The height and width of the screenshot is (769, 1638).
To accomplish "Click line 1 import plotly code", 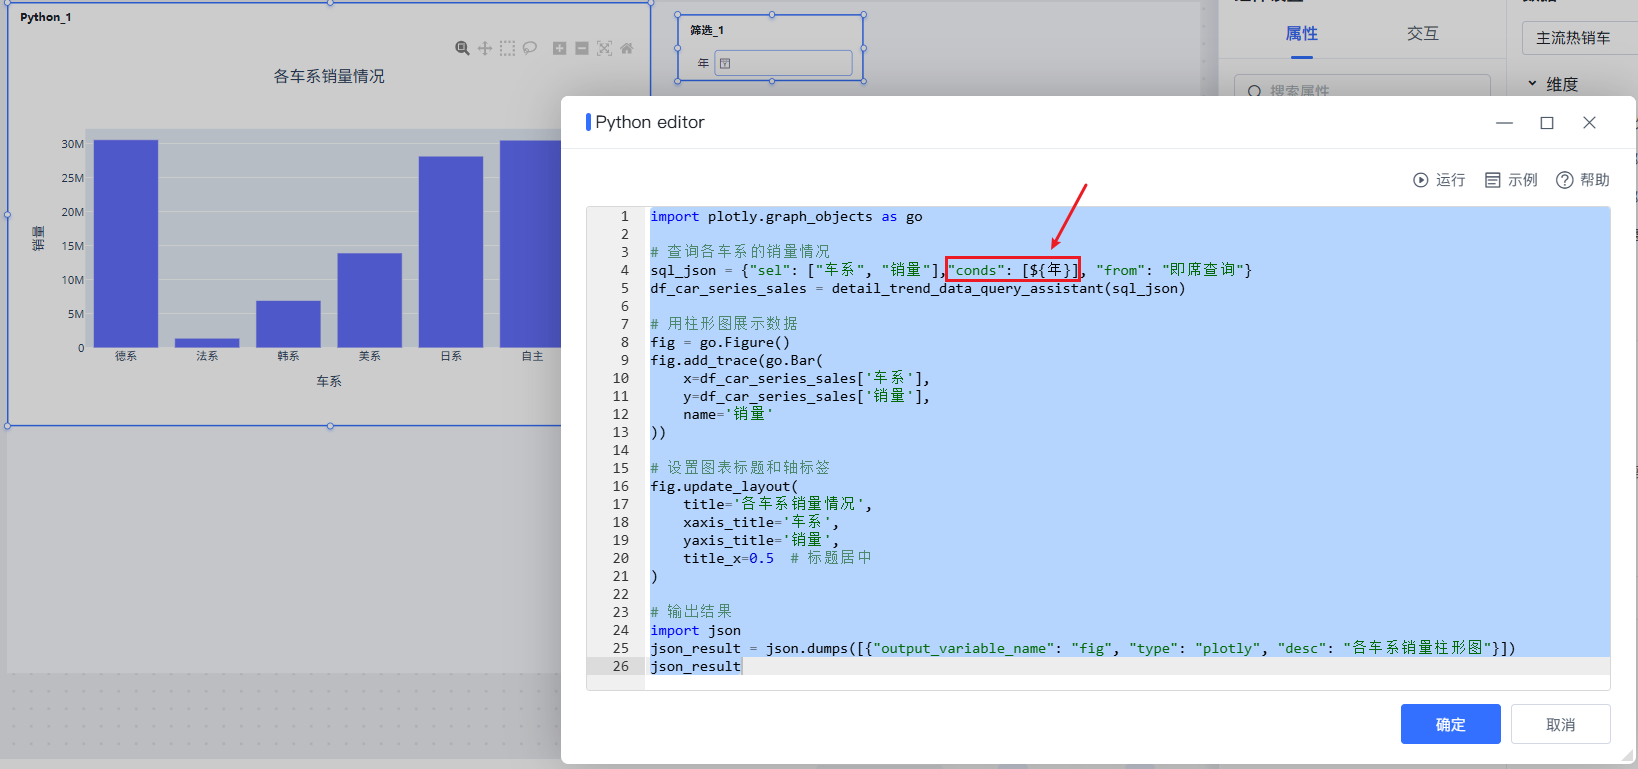I will click(786, 216).
